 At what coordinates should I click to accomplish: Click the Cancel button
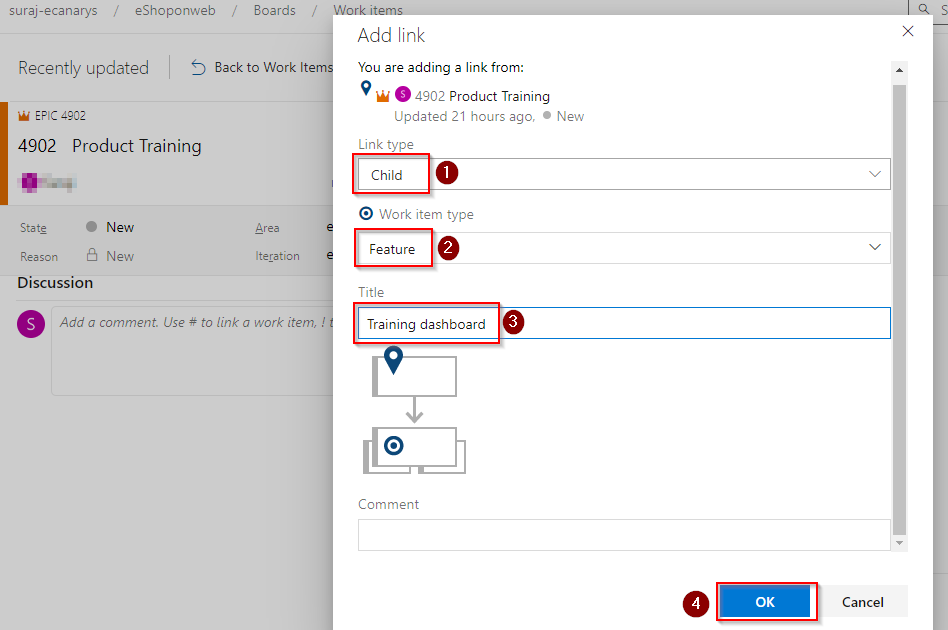pyautogui.click(x=863, y=602)
